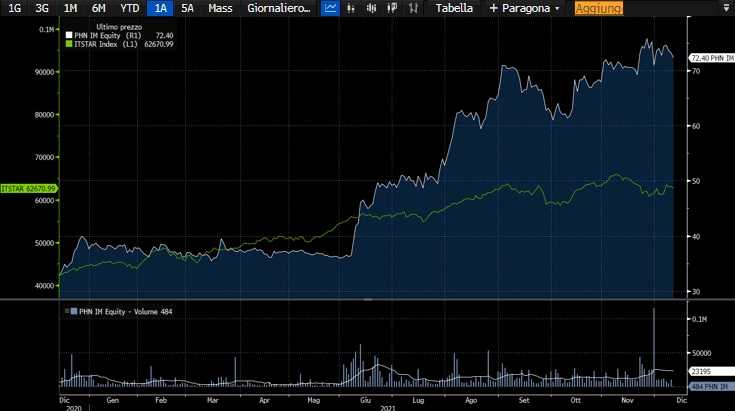This screenshot has width=735, height=411.
Task: Select the Mass maximum range tab
Action: click(220, 8)
